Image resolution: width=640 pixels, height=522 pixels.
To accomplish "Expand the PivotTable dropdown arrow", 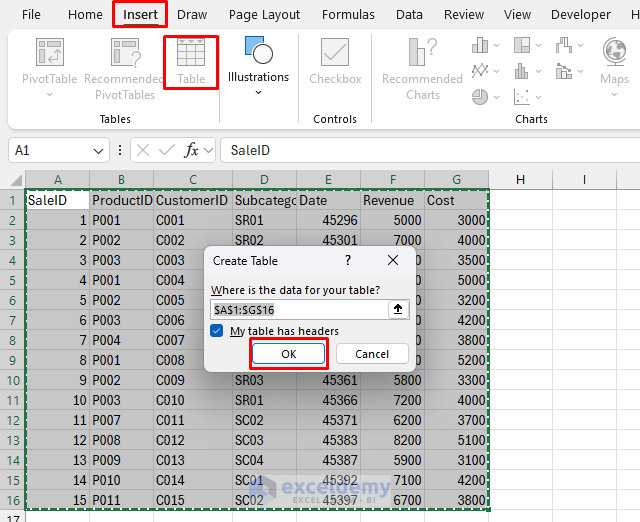I will coord(49,95).
